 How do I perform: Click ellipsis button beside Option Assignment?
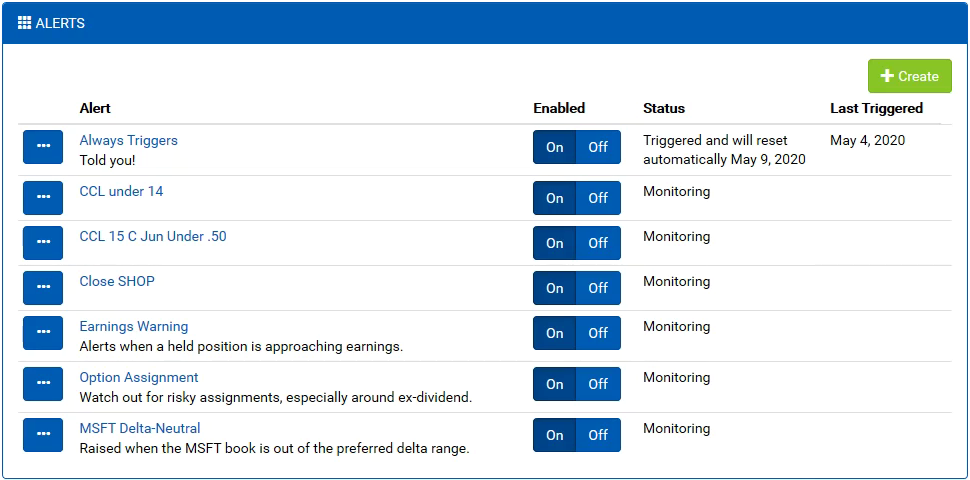pyautogui.click(x=43, y=384)
